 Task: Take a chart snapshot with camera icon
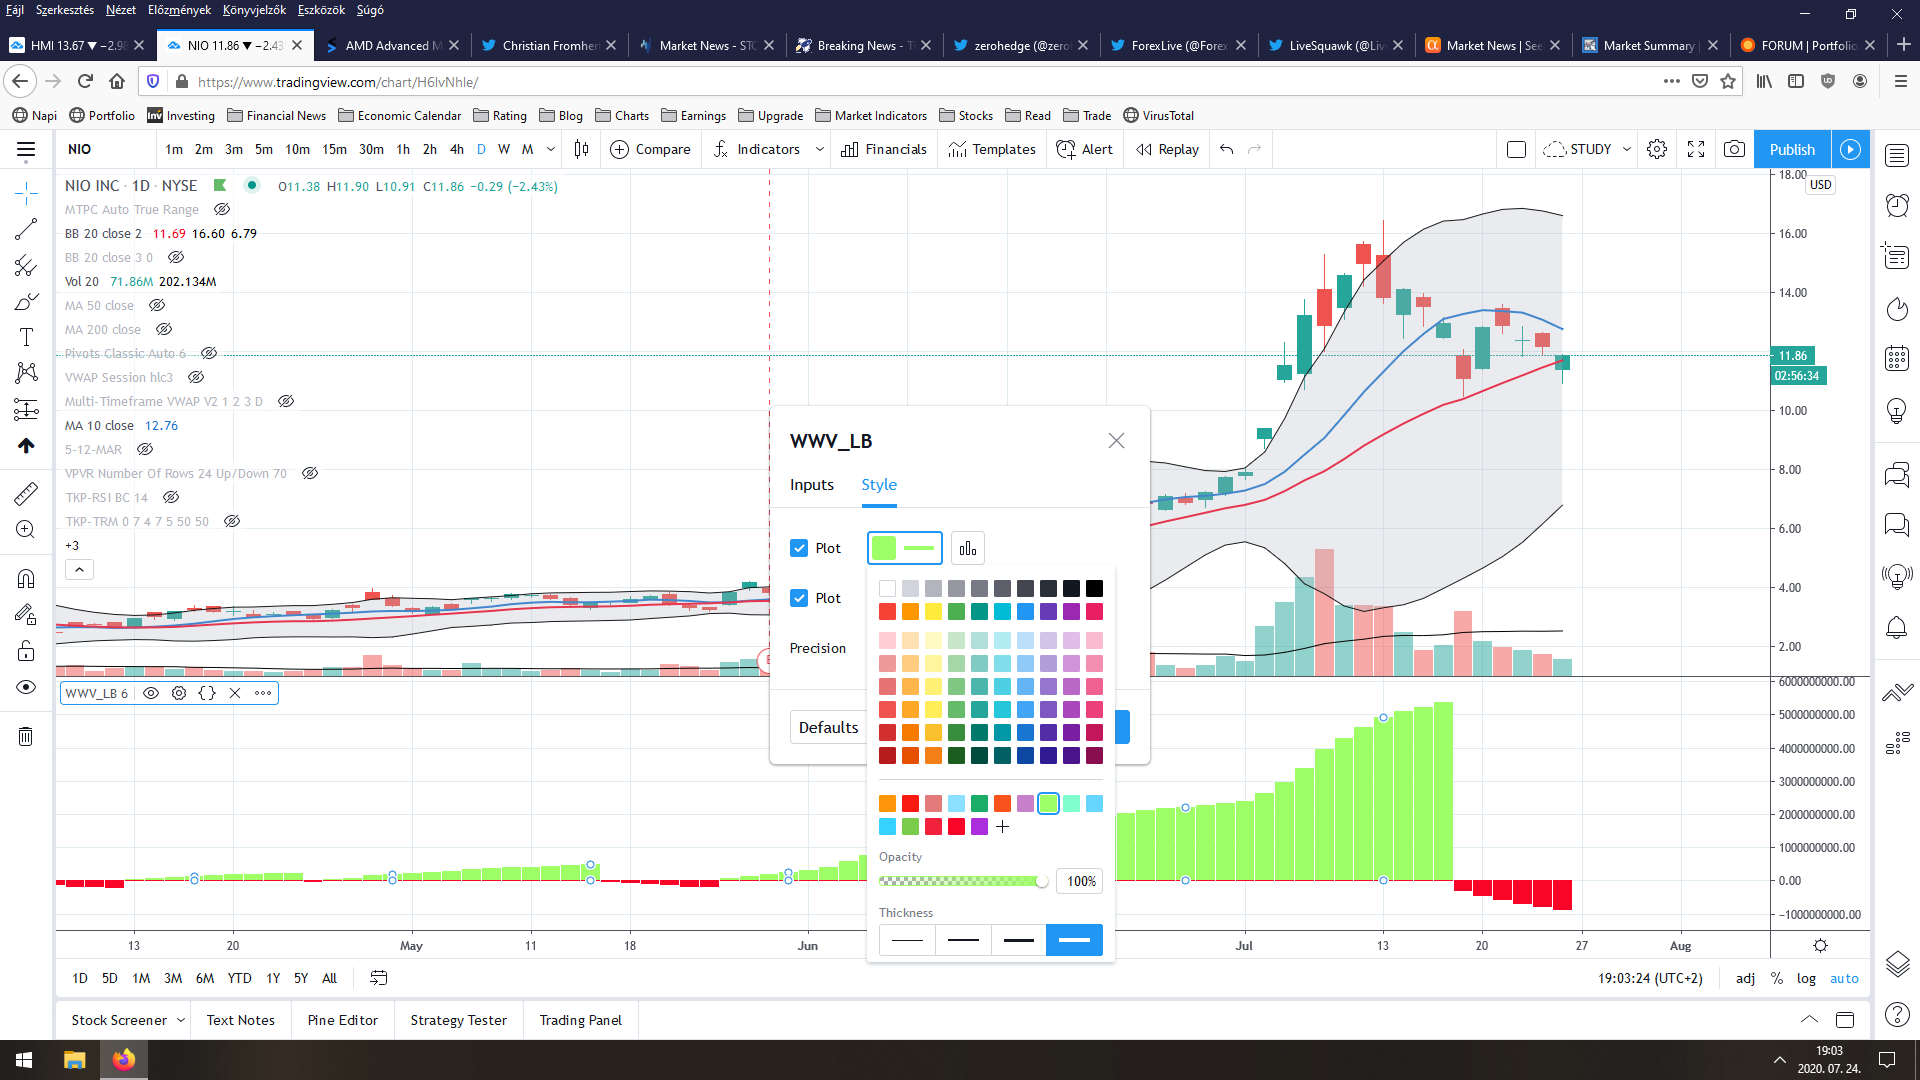tap(1734, 149)
